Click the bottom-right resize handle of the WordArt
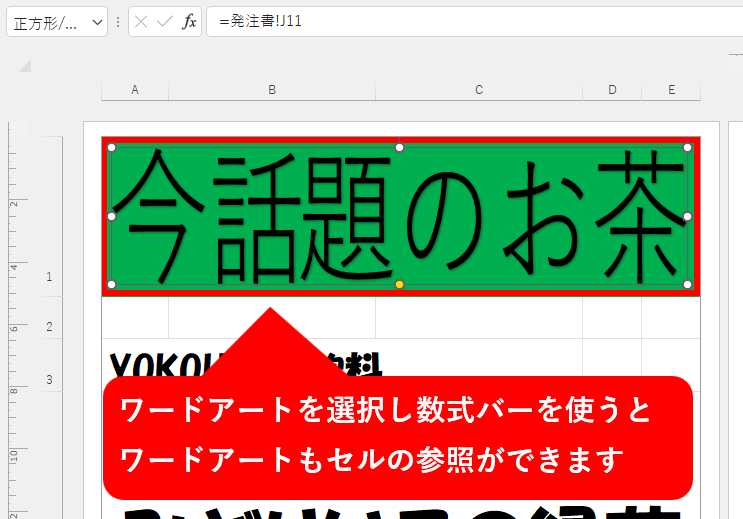743x519 pixels. 687,285
